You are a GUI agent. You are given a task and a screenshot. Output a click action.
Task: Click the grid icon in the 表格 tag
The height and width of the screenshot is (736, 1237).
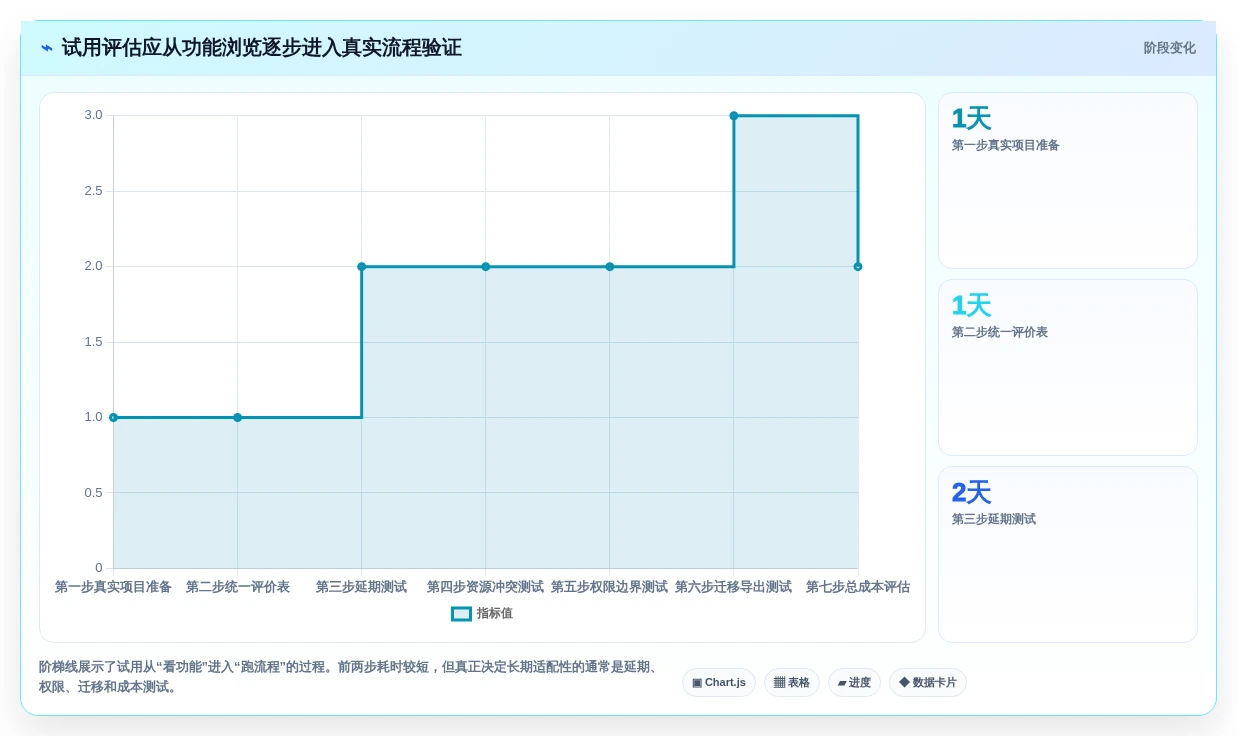[x=779, y=683]
